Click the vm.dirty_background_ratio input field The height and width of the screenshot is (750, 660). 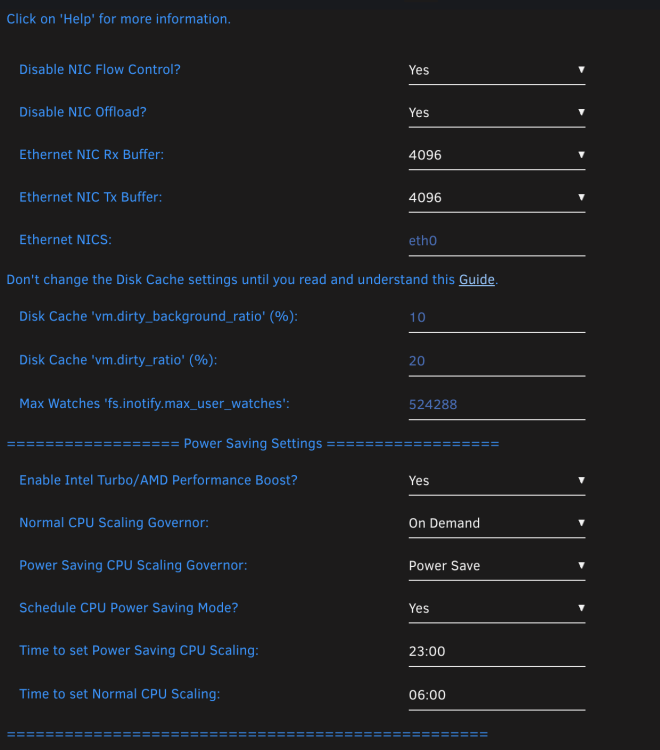(497, 318)
